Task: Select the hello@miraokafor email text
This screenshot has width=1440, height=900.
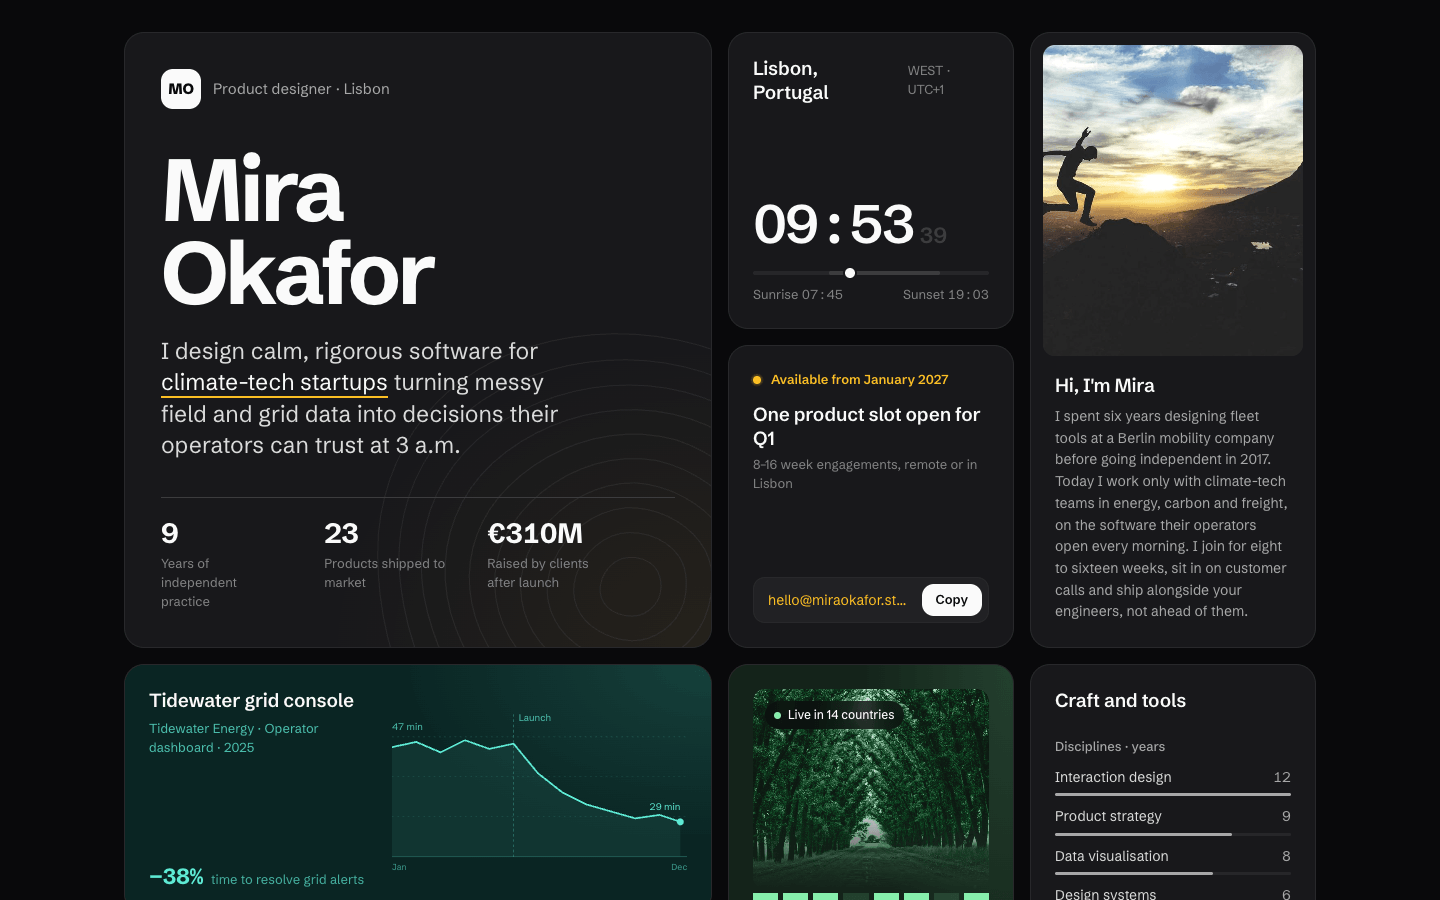Action: click(x=837, y=600)
